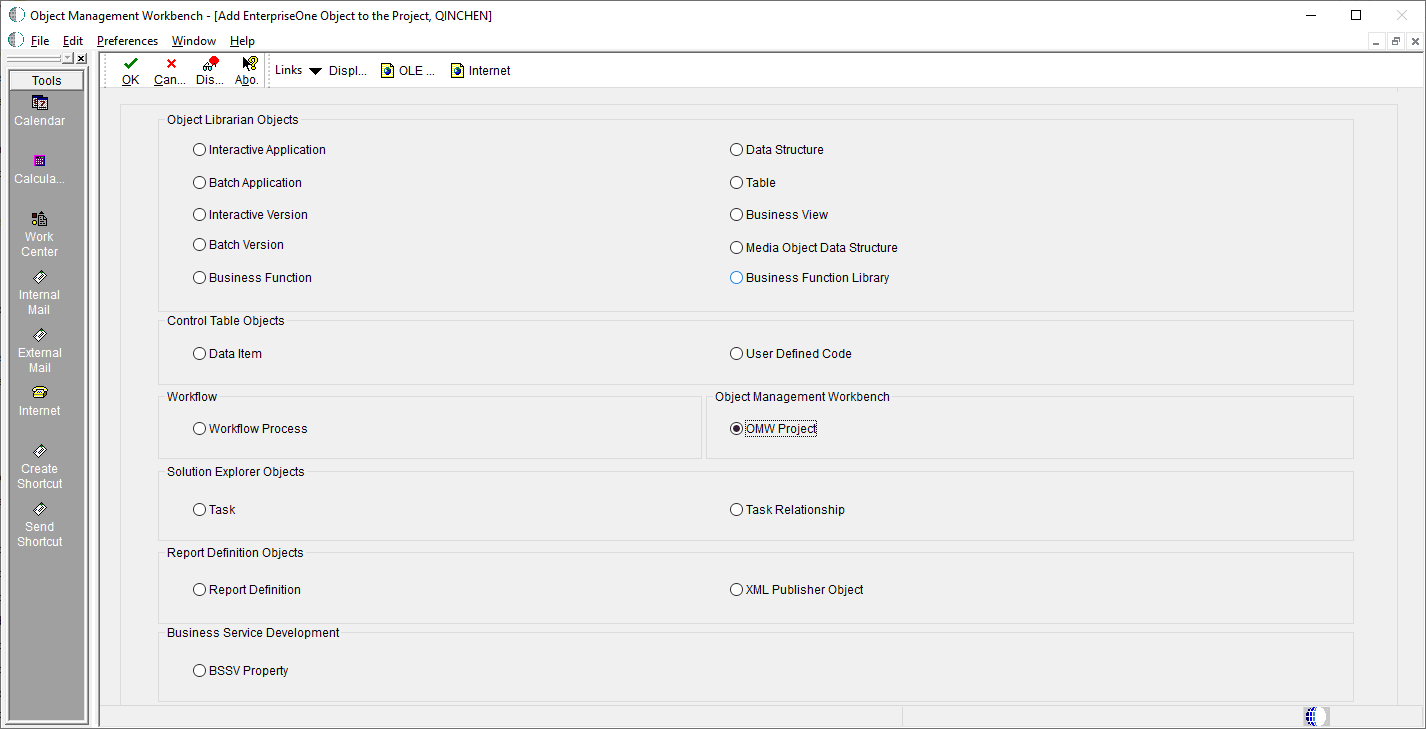Choose the Interactive Version radio button
The height and width of the screenshot is (729, 1426).
(199, 215)
